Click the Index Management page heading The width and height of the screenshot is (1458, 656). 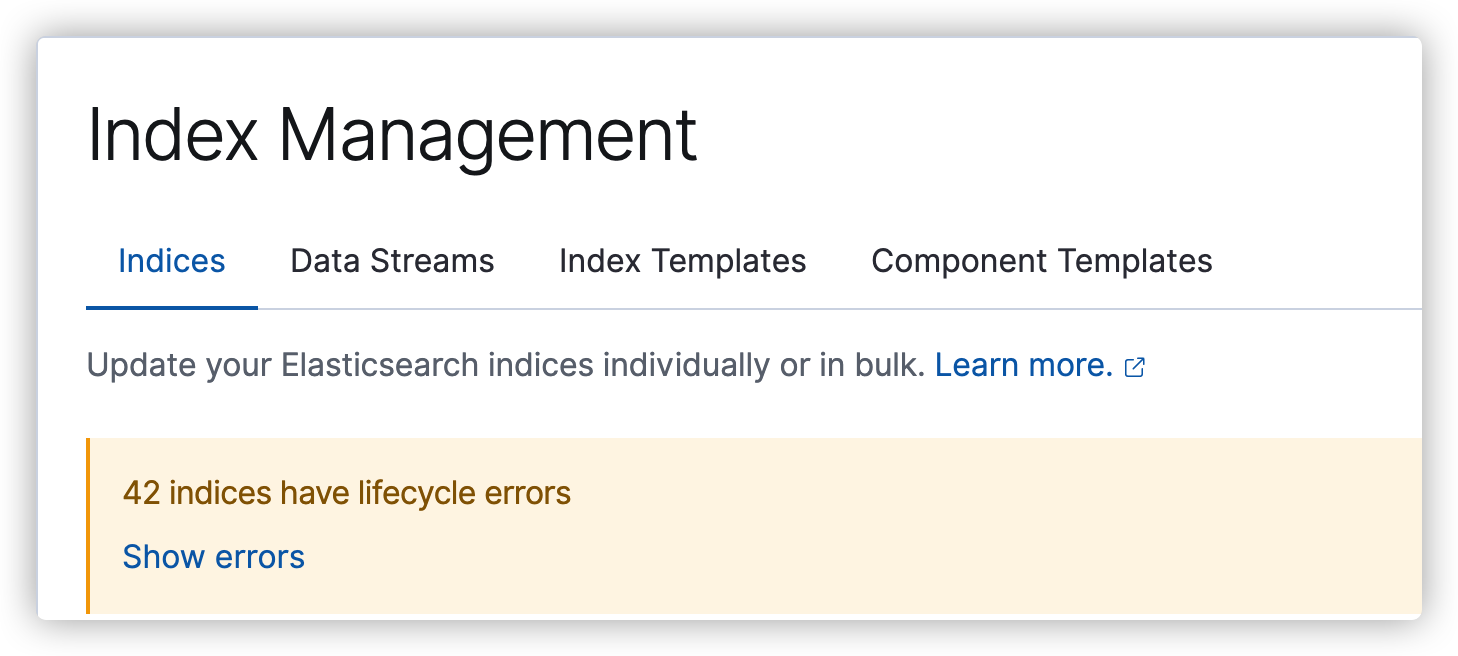tap(392, 135)
